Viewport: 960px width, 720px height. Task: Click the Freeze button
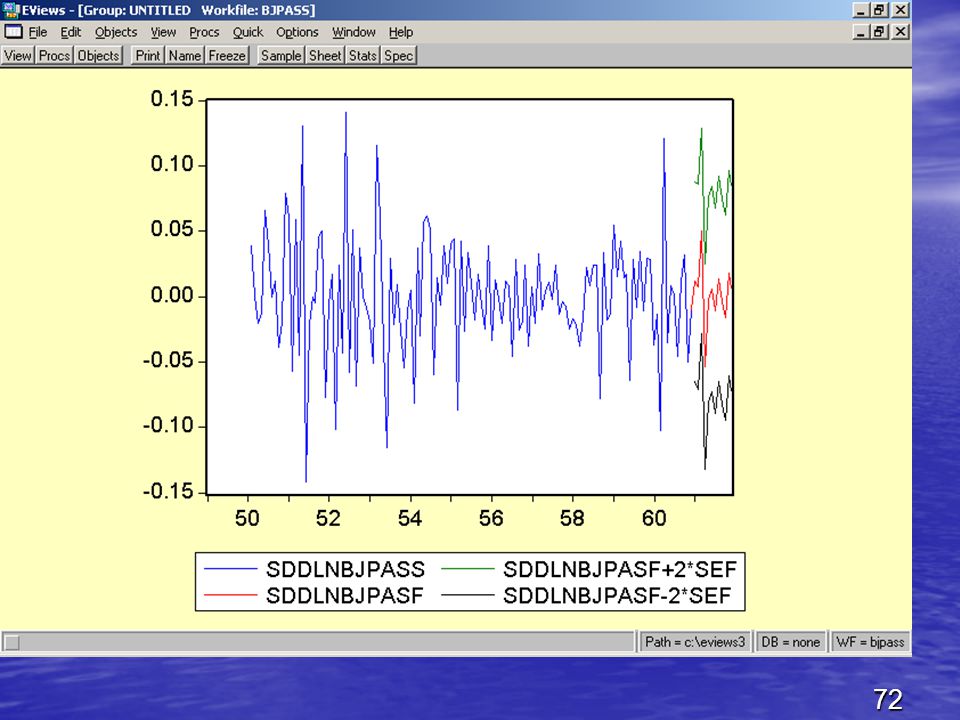click(227, 56)
